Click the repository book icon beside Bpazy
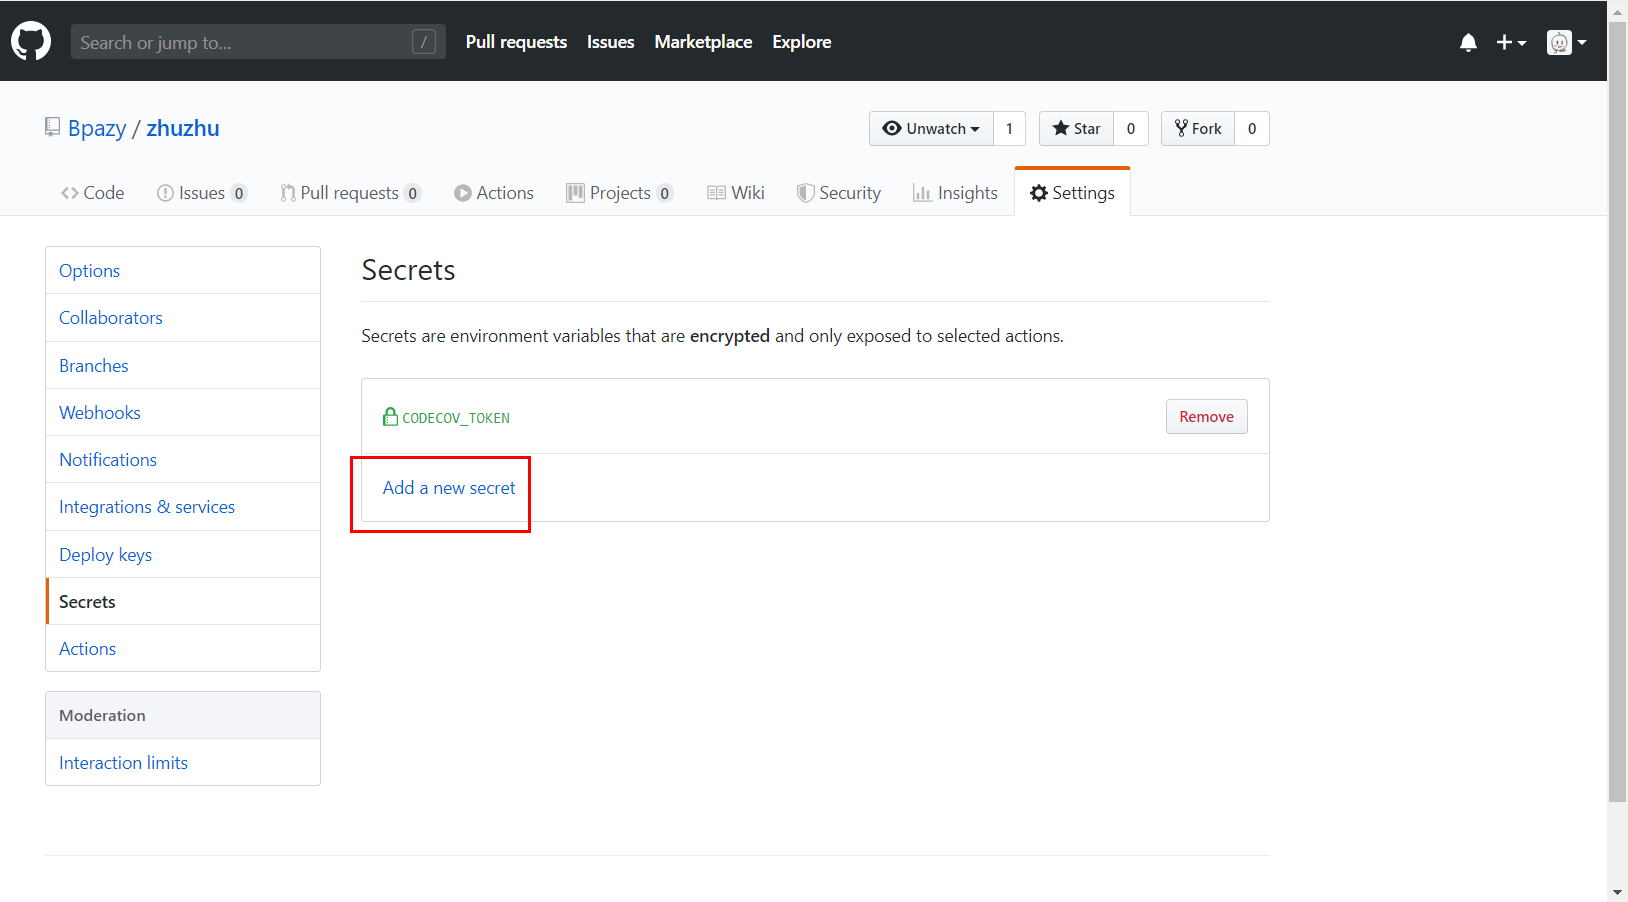1628x902 pixels. click(x=52, y=126)
